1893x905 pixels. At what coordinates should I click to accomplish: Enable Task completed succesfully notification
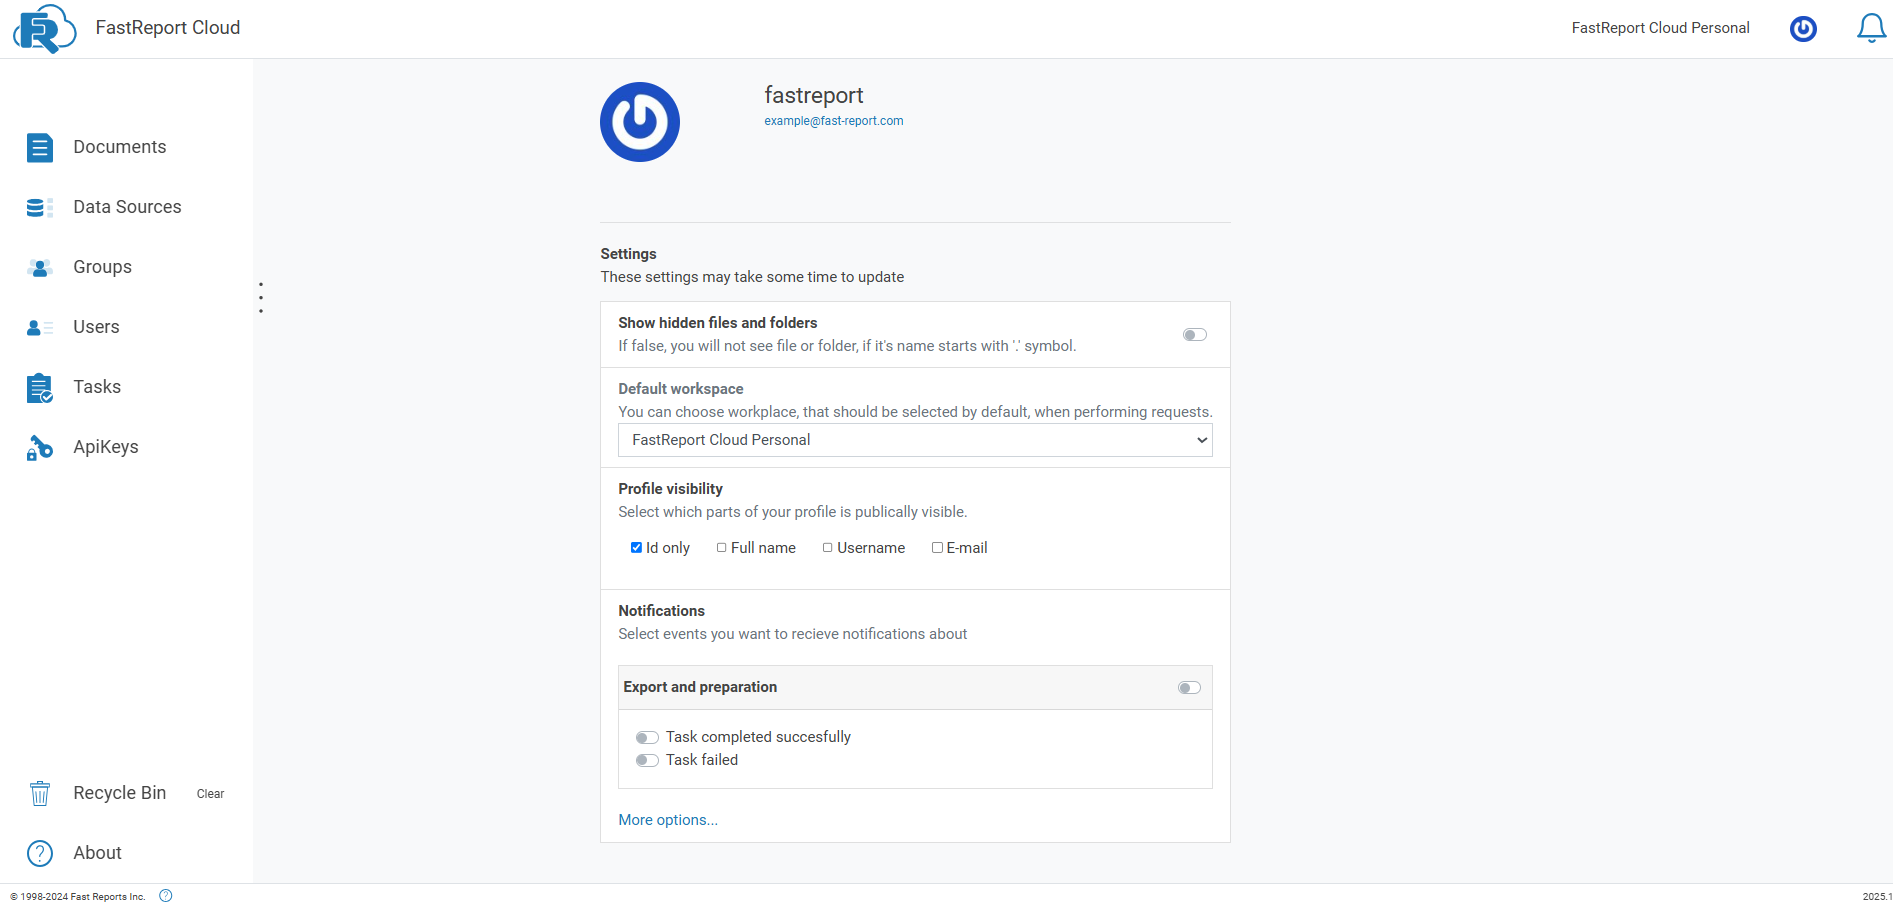point(647,738)
